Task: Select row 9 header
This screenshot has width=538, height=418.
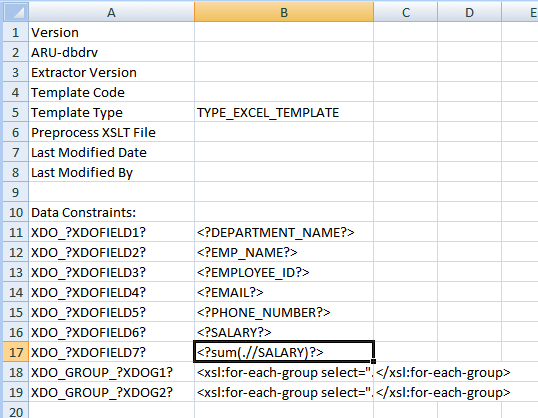Action: [16, 192]
